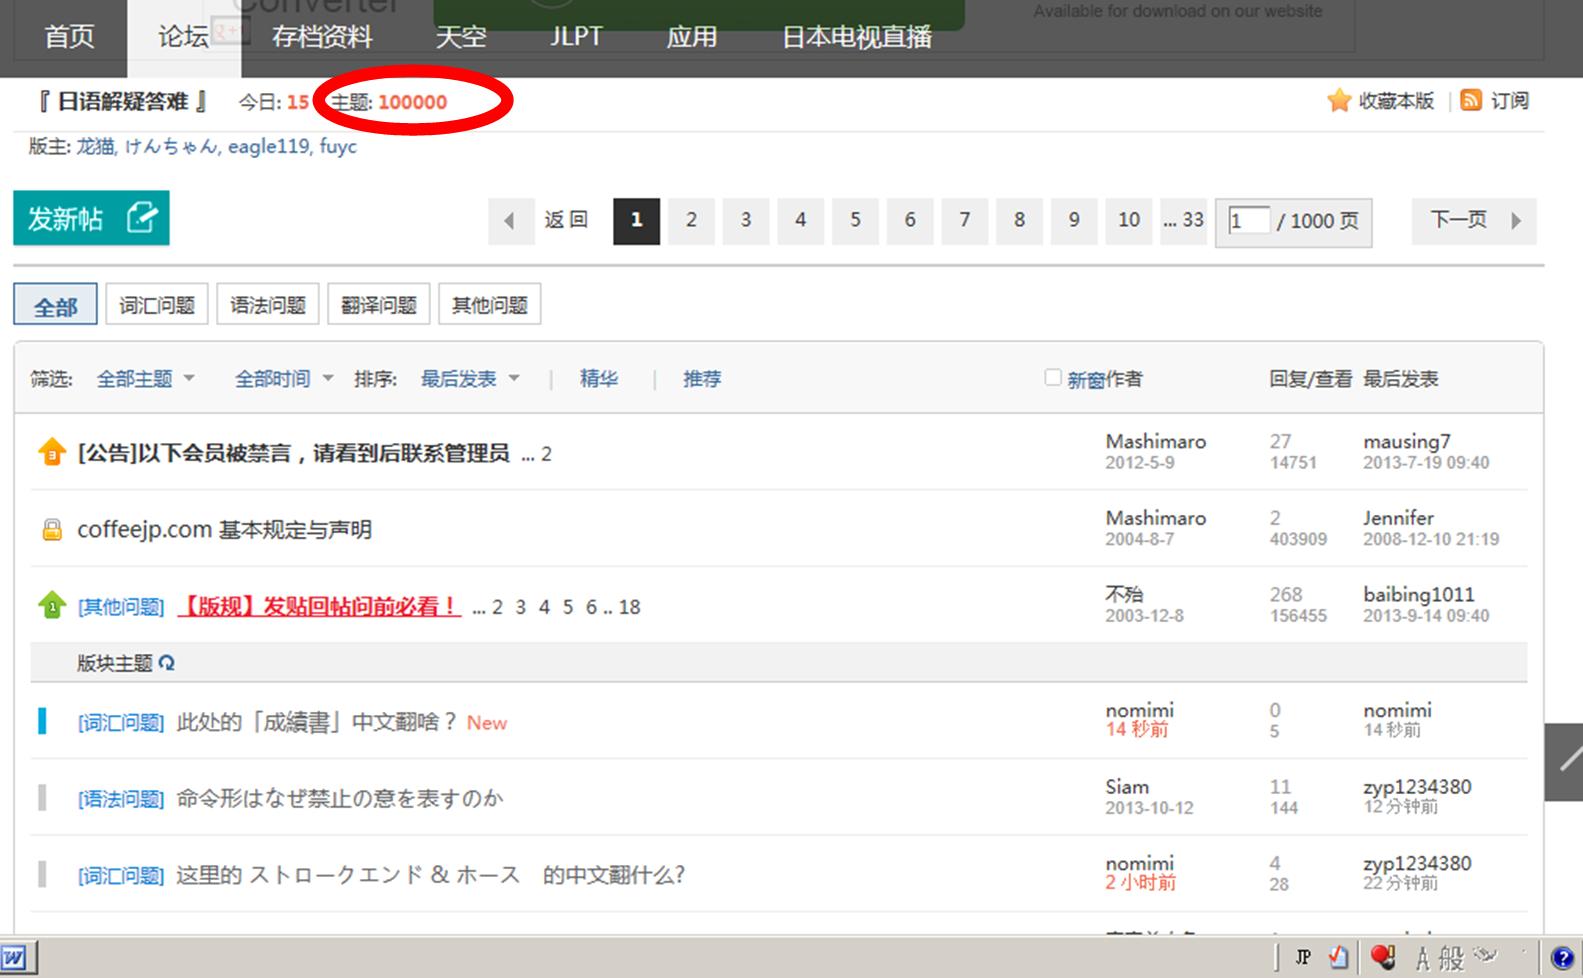Image resolution: width=1583 pixels, height=978 pixels.
Task: Click the 收藏本版 link
Action: click(x=1397, y=101)
